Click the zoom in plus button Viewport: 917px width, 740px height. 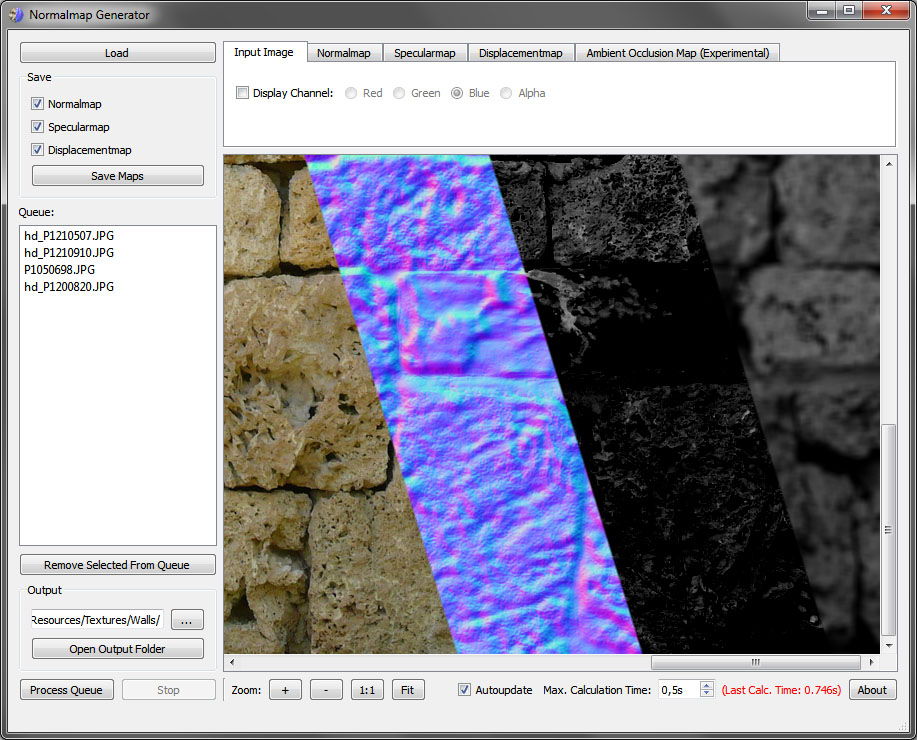pyautogui.click(x=285, y=690)
